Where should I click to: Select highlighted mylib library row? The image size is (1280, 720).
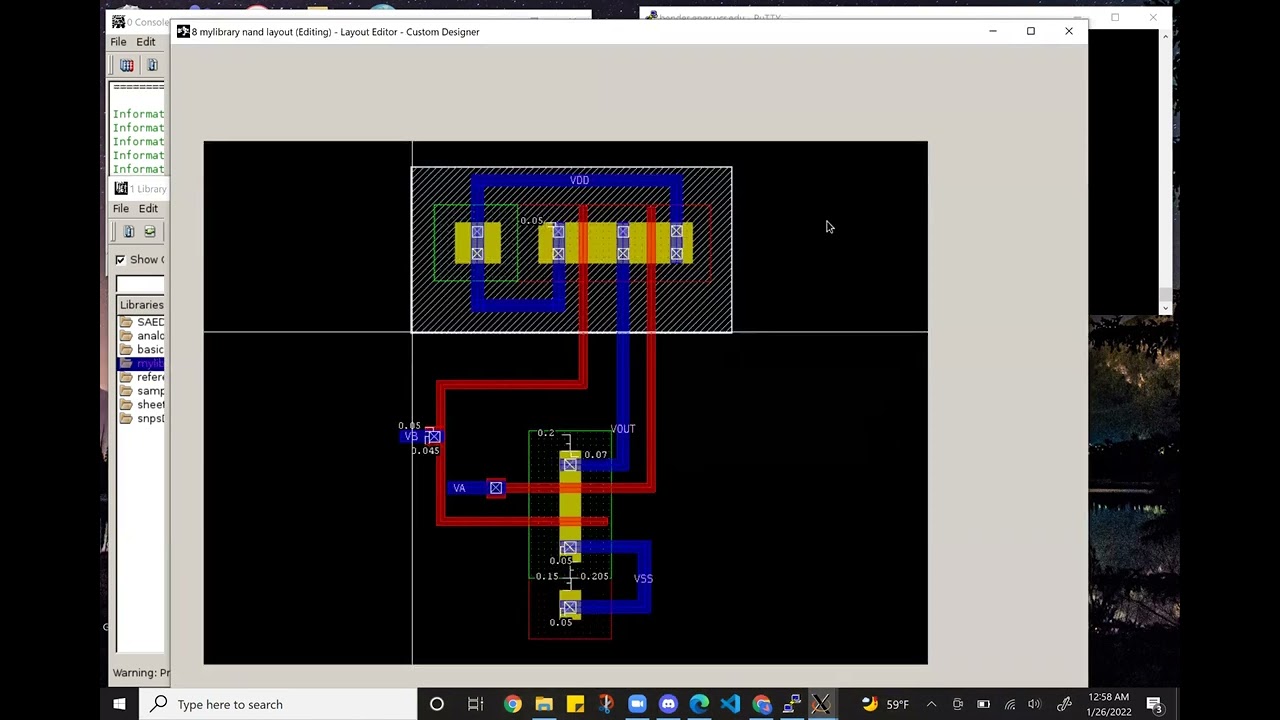pos(141,364)
